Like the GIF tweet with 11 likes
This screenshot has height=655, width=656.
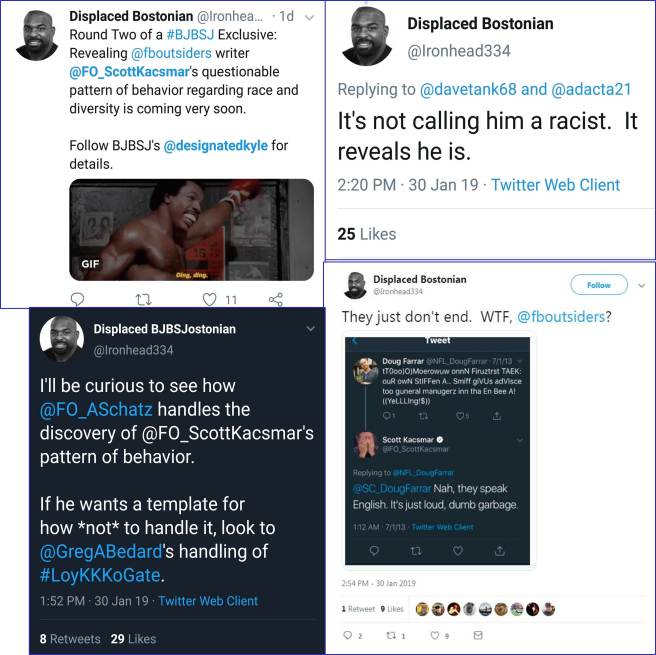[x=210, y=299]
